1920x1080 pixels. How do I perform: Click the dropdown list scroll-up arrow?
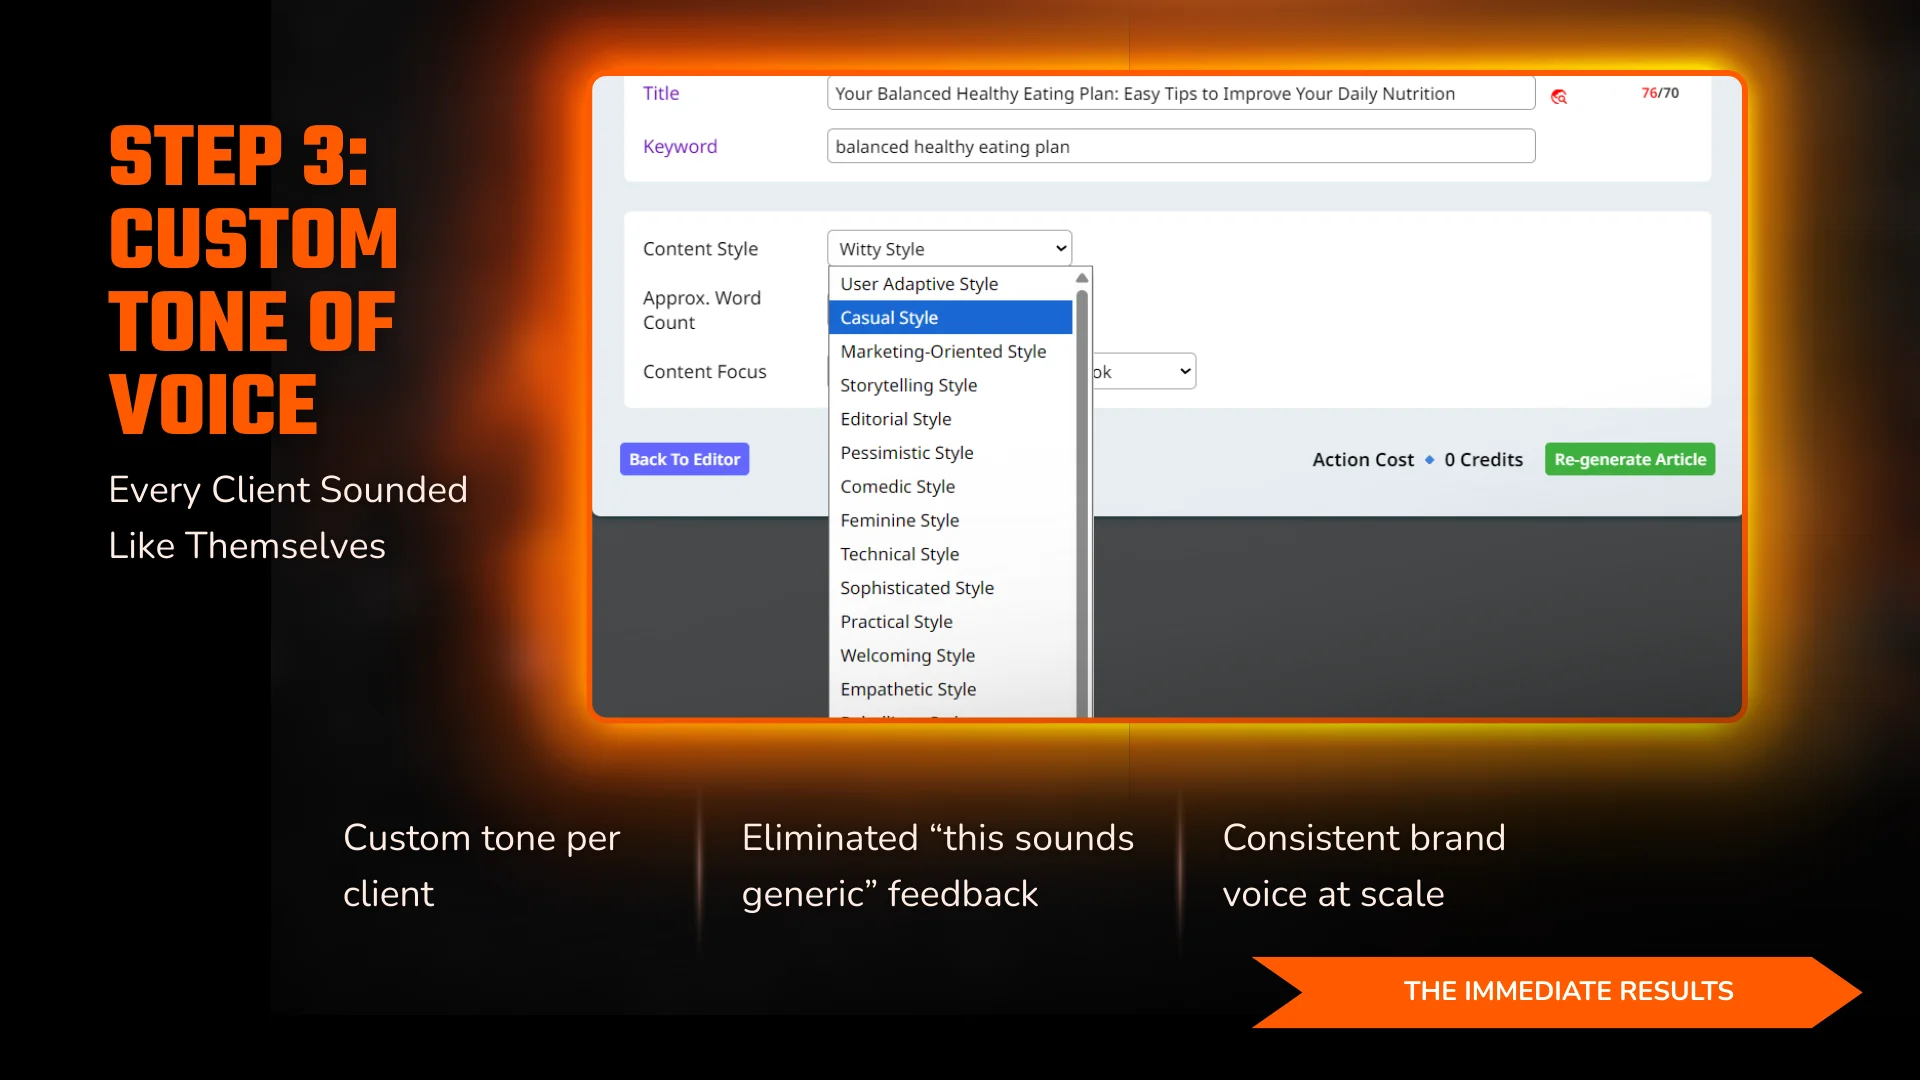pyautogui.click(x=1082, y=278)
